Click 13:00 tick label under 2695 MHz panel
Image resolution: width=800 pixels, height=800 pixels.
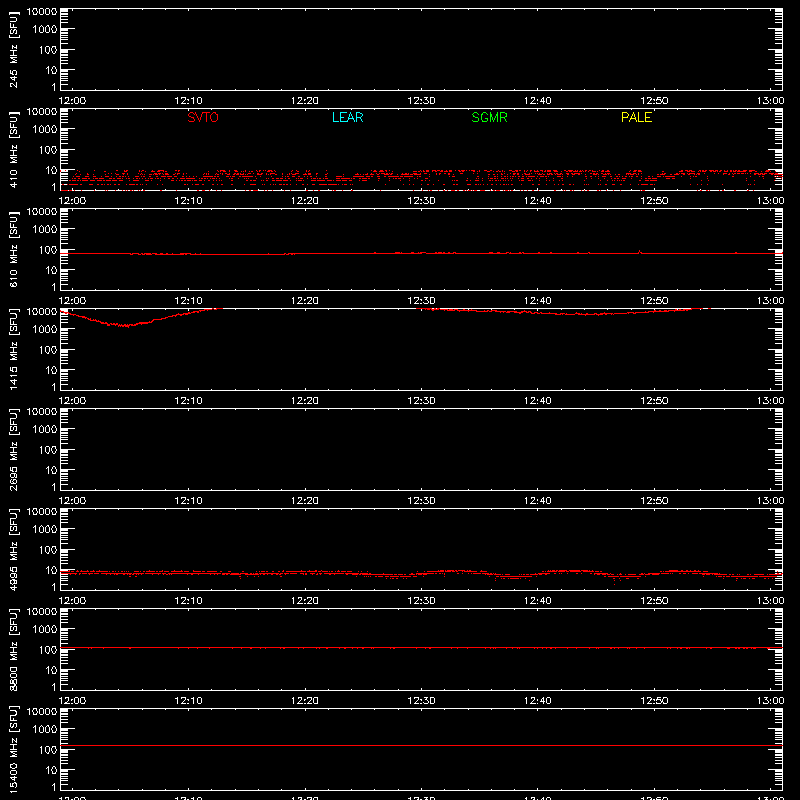(x=770, y=501)
